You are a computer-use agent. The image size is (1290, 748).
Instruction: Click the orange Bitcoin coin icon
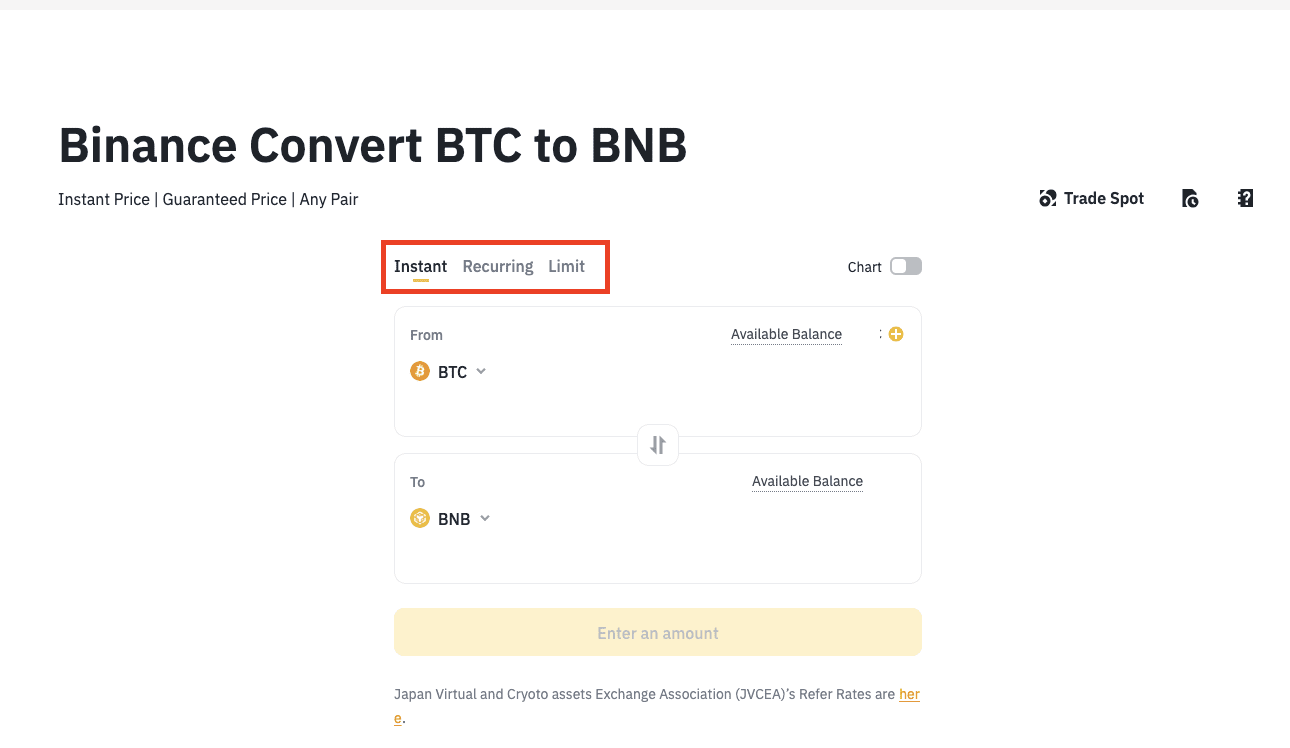point(420,372)
